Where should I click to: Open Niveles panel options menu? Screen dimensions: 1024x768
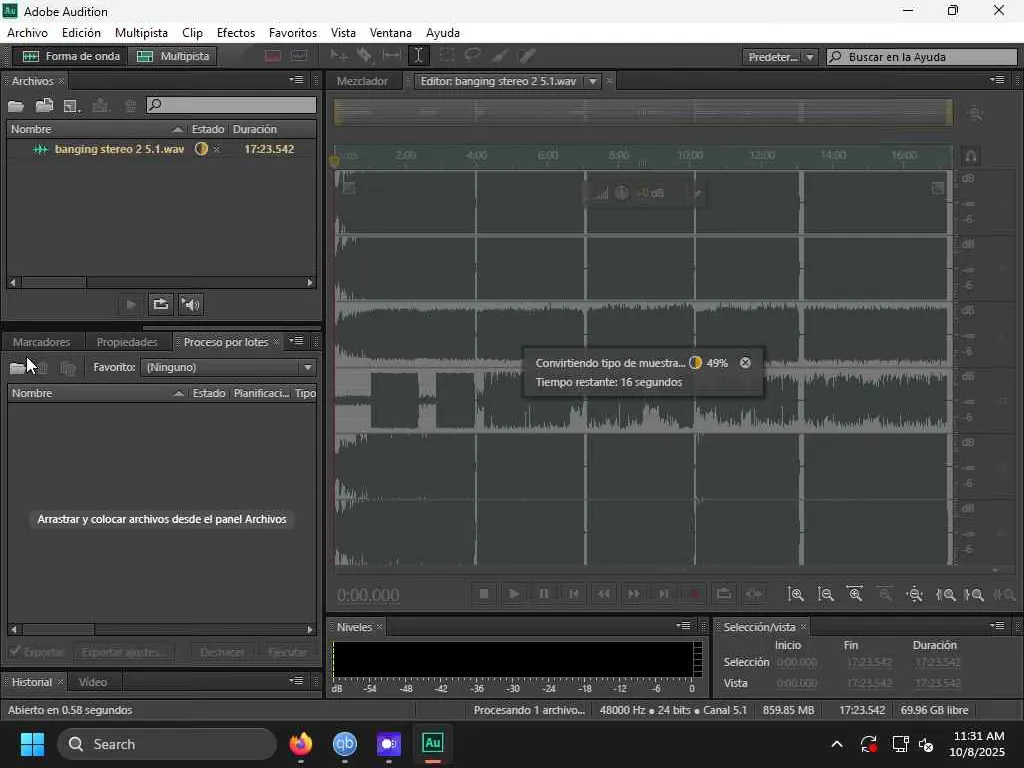pyautogui.click(x=683, y=626)
